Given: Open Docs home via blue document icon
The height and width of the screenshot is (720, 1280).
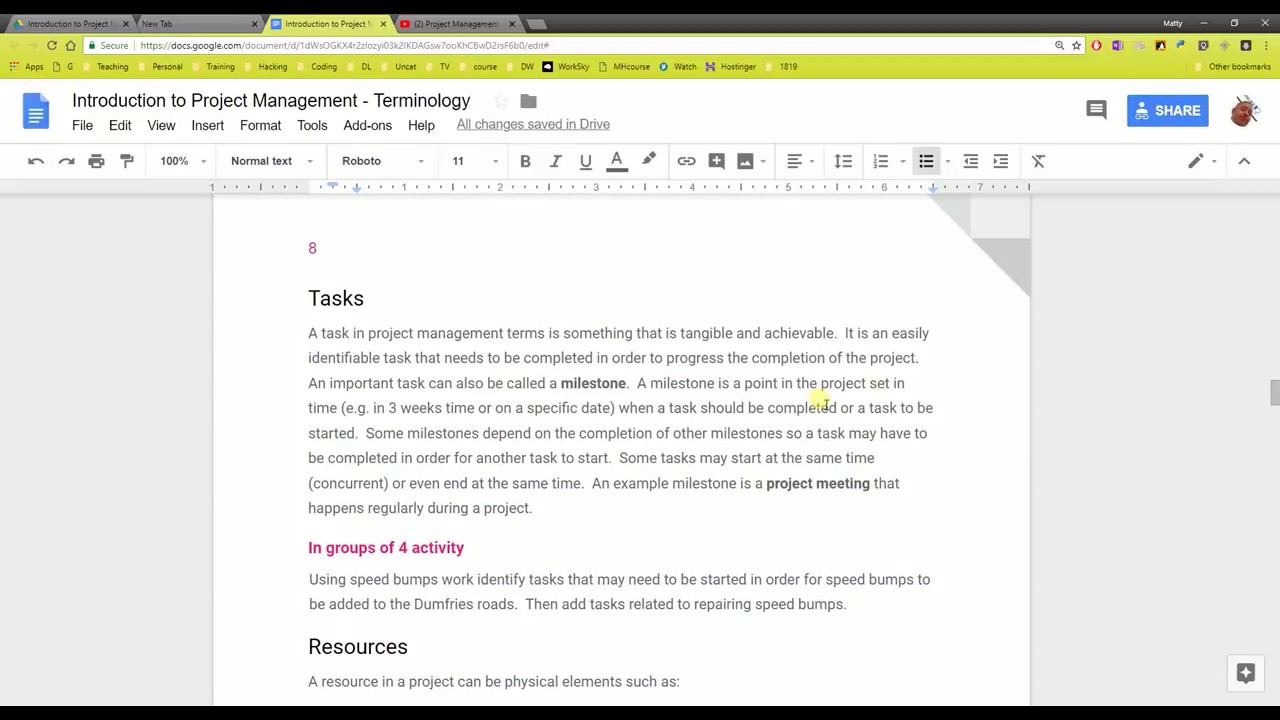Looking at the screenshot, I should click(x=36, y=111).
